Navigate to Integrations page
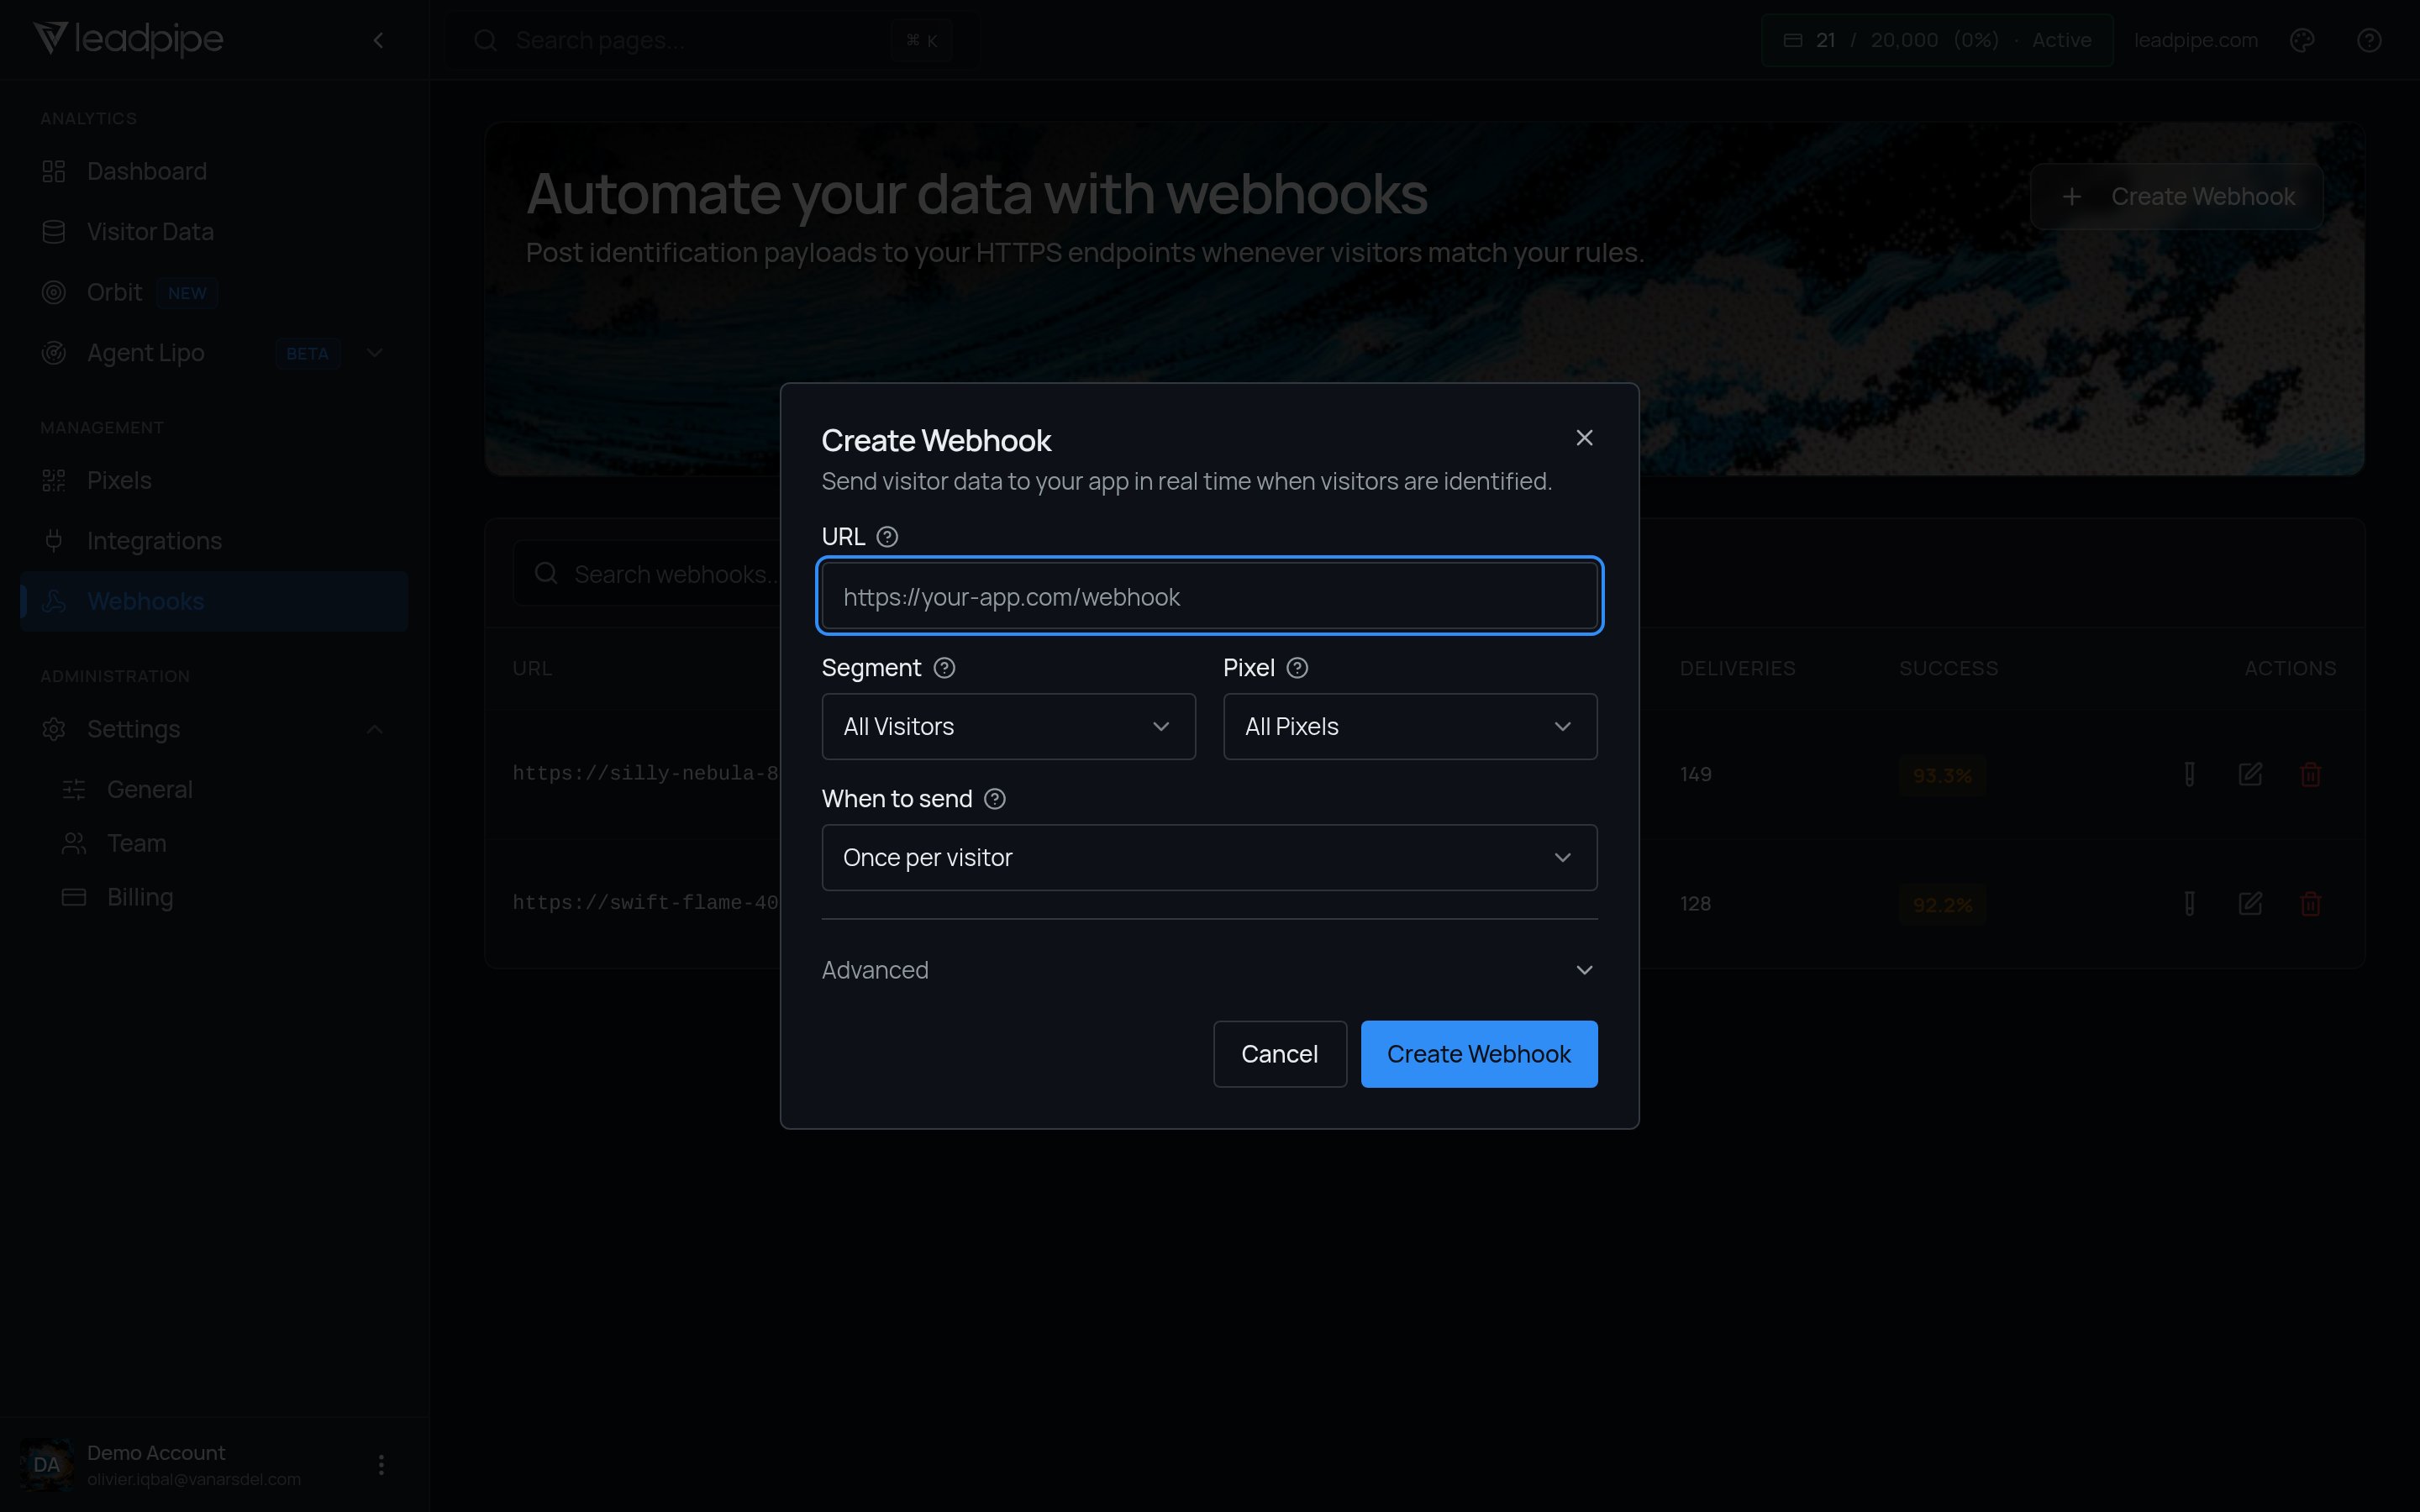Viewport: 2420px width, 1512px height. pos(214,541)
